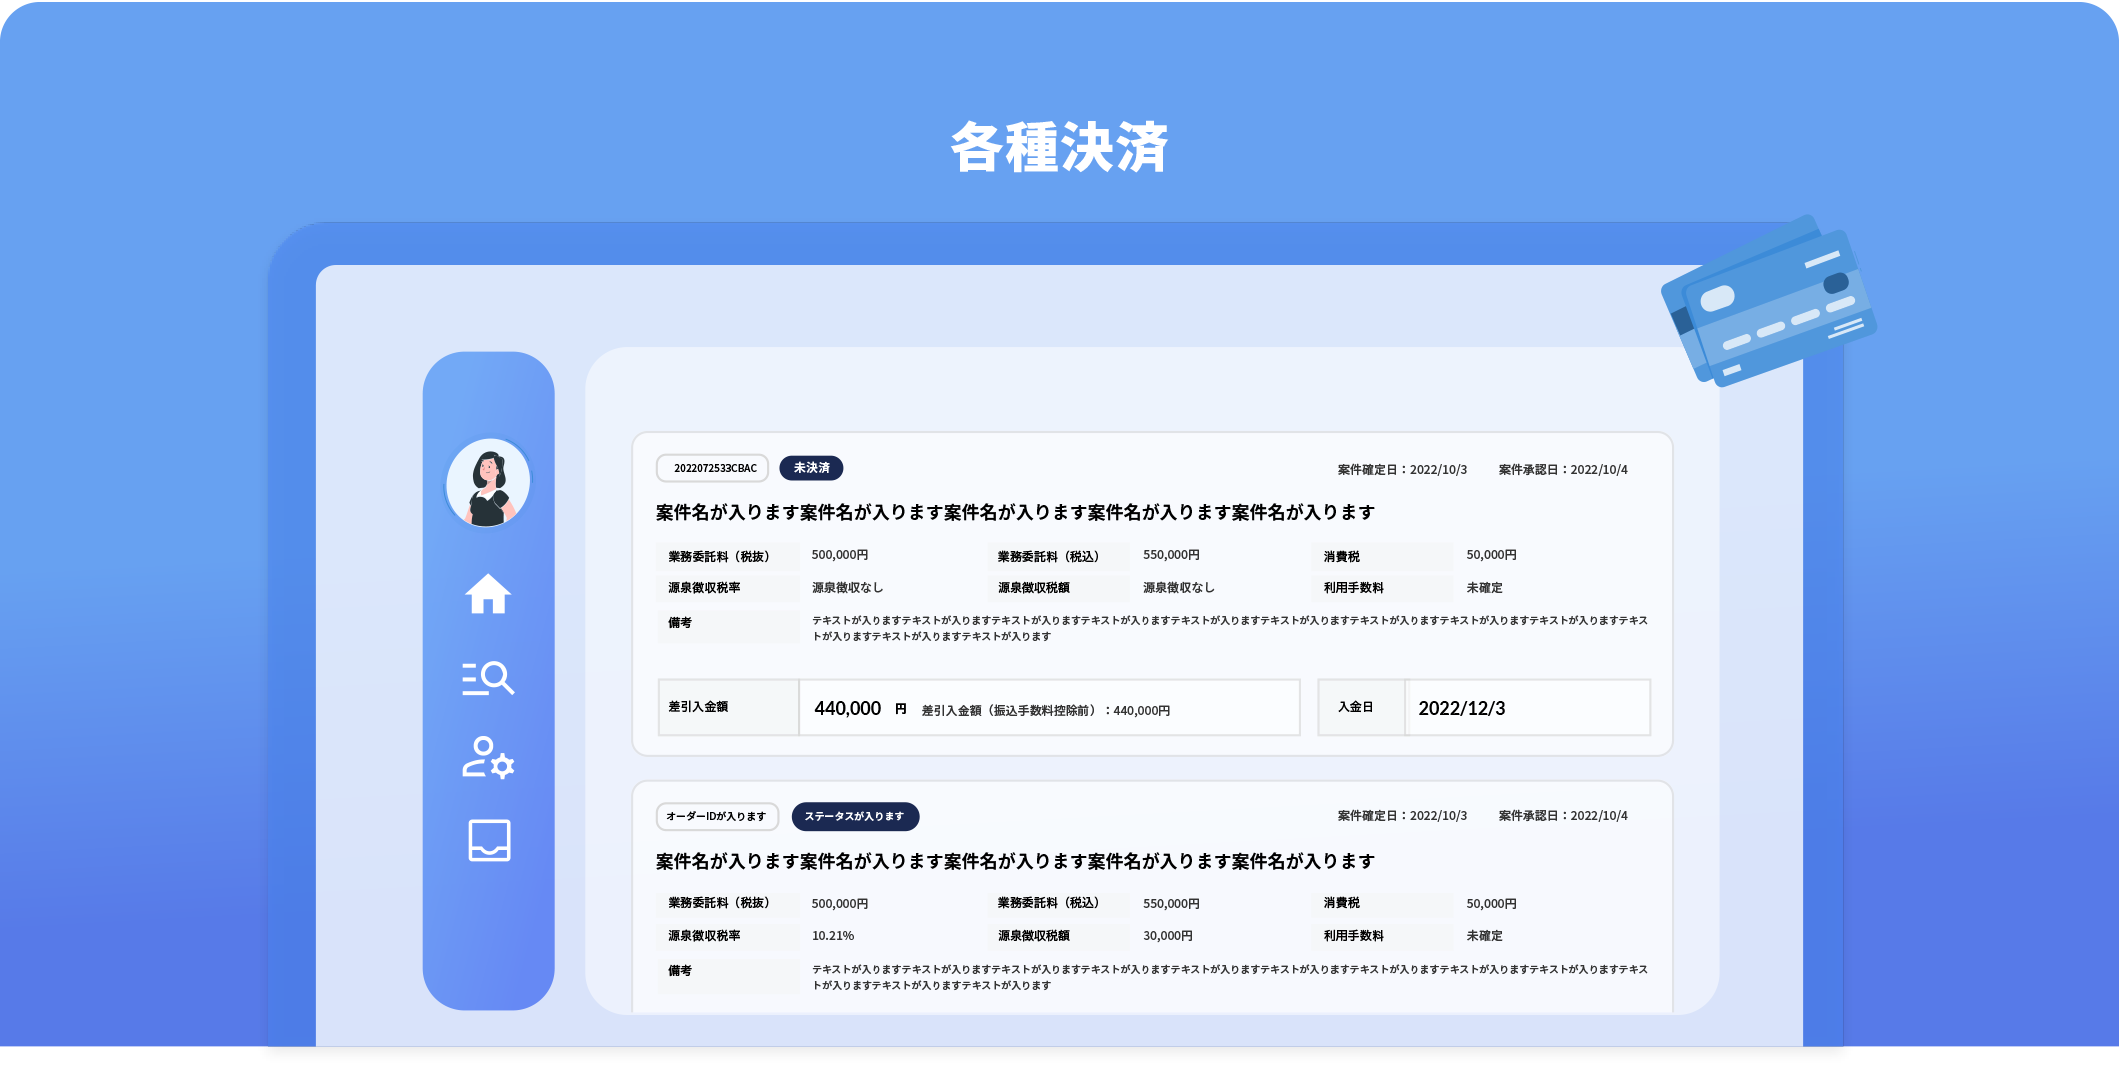2120x1068 pixels.
Task: Click 案件確定日：2022/10/3 in first card
Action: tap(1402, 469)
